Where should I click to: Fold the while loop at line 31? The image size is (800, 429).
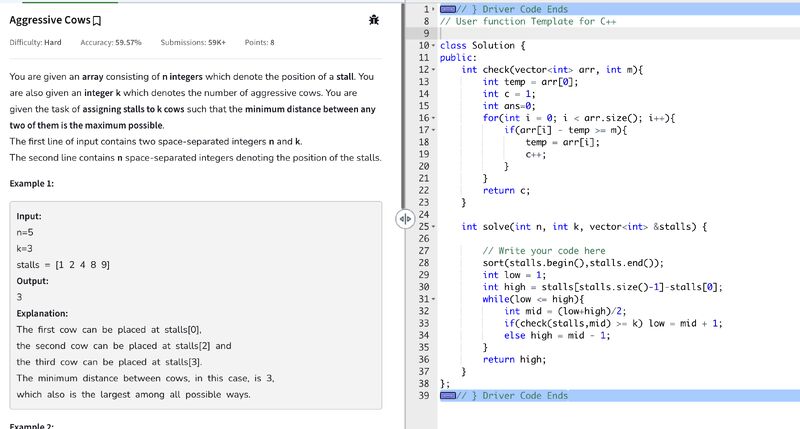click(x=431, y=299)
